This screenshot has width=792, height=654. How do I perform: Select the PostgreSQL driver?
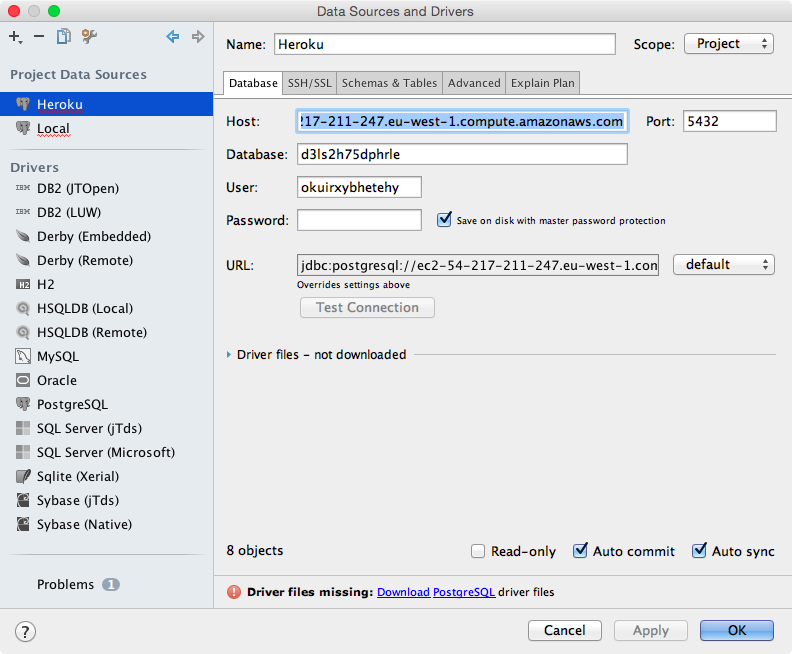(x=107, y=405)
